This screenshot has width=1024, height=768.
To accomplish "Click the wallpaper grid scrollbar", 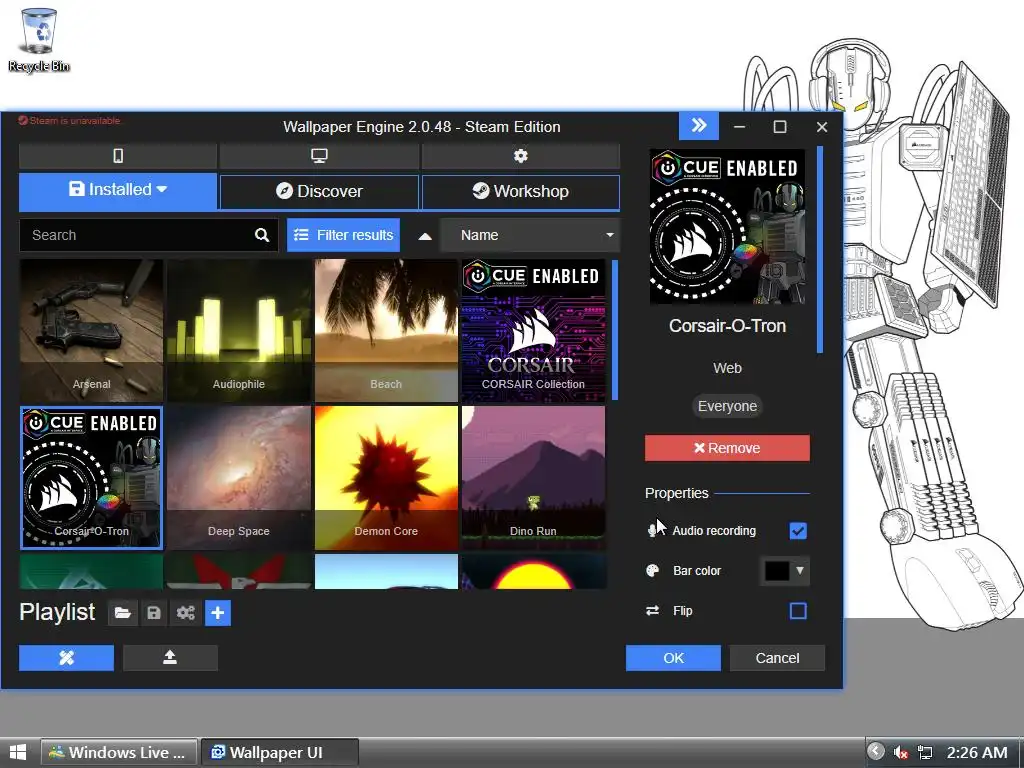I will (615, 330).
